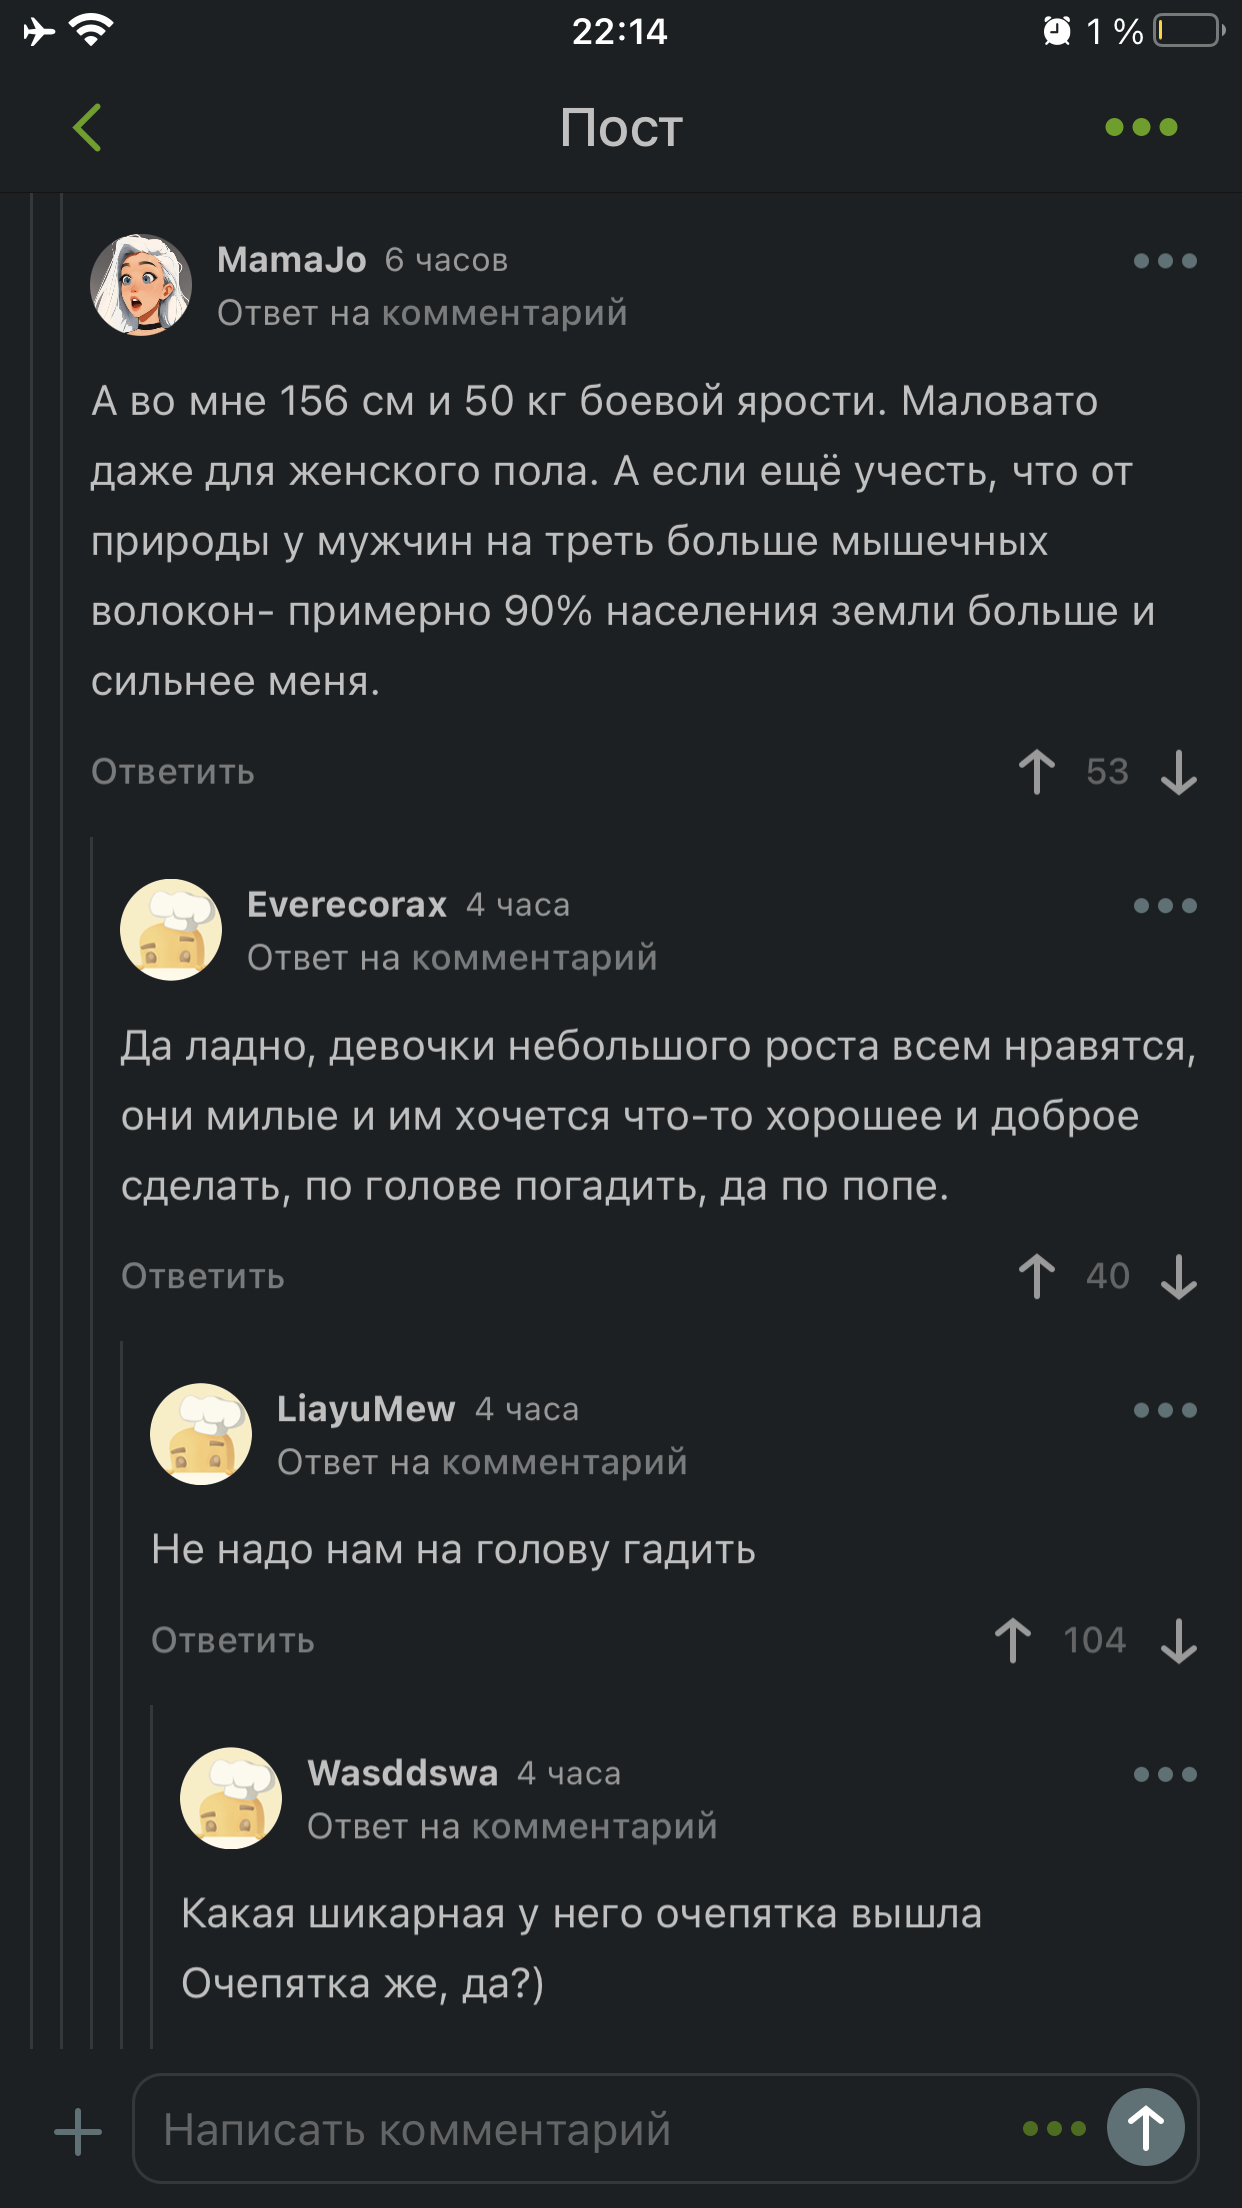Focus the Написать комментарий input field

click(580, 2130)
